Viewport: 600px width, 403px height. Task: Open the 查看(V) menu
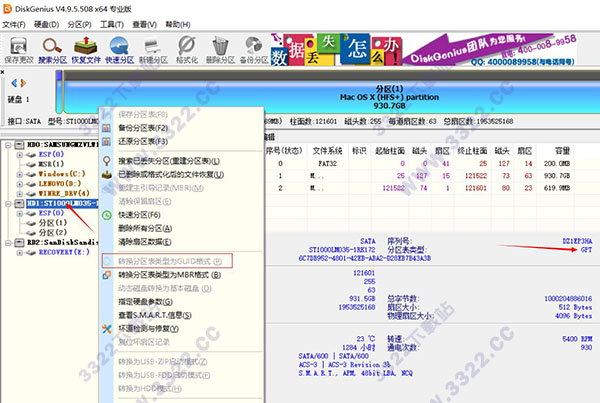145,24
